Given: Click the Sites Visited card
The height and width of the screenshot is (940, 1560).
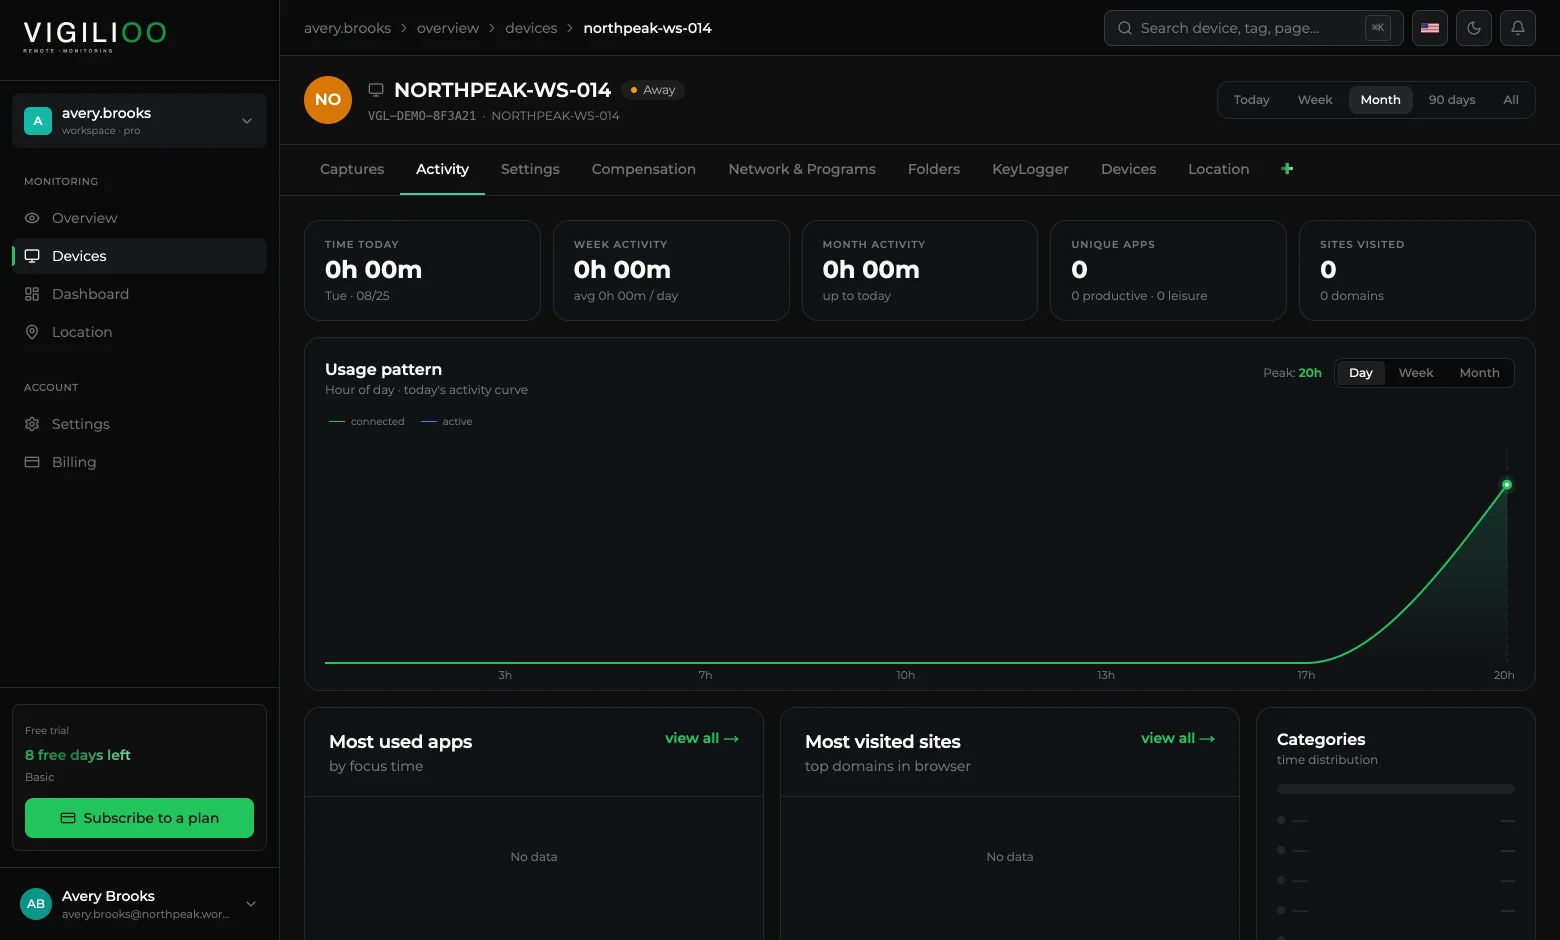Looking at the screenshot, I should [1417, 270].
